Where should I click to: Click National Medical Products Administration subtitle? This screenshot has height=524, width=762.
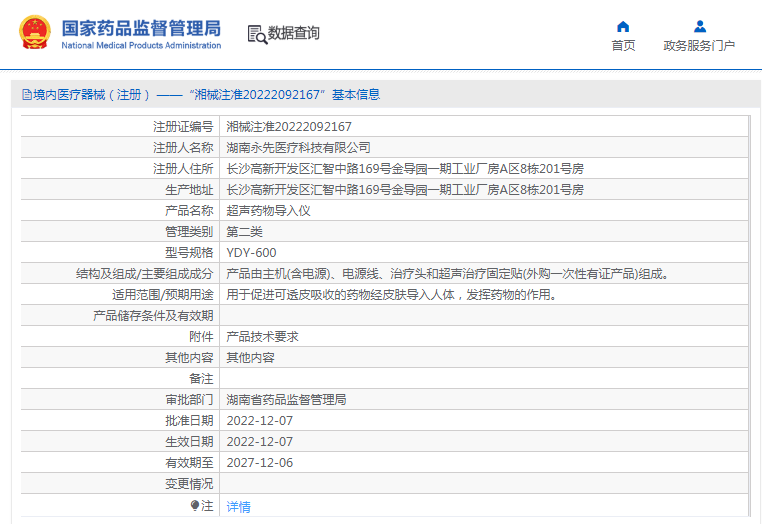(141, 45)
